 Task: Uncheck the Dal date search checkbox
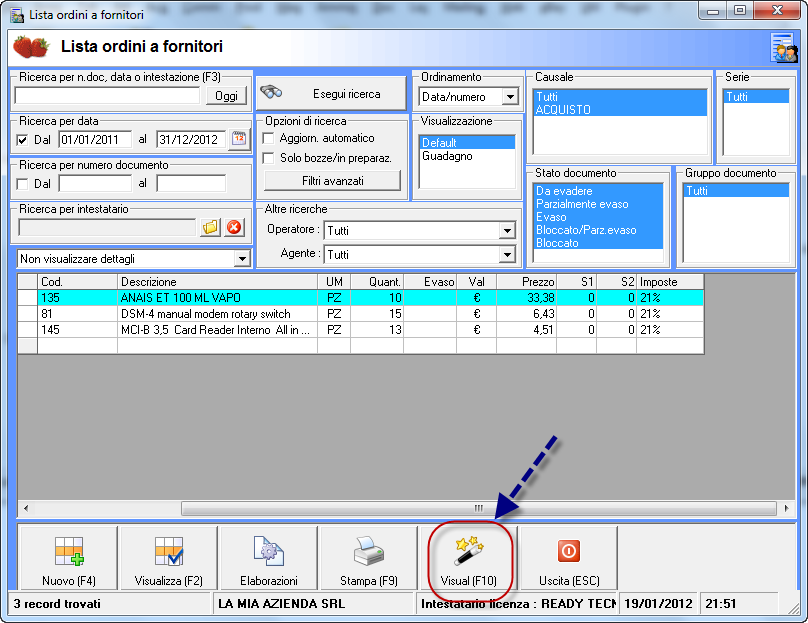pos(23,140)
